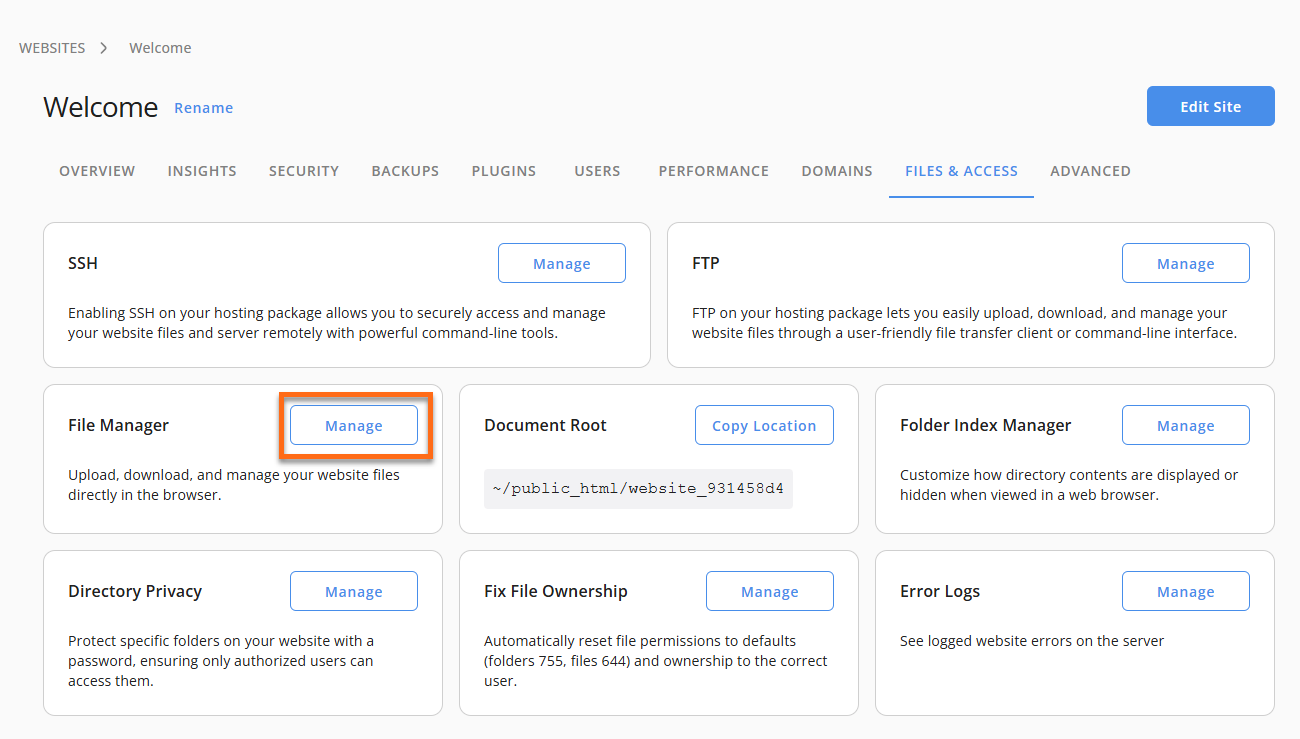Click the breadcrumb chevron separator
Viewport: 1300px width, 739px height.
tap(104, 48)
